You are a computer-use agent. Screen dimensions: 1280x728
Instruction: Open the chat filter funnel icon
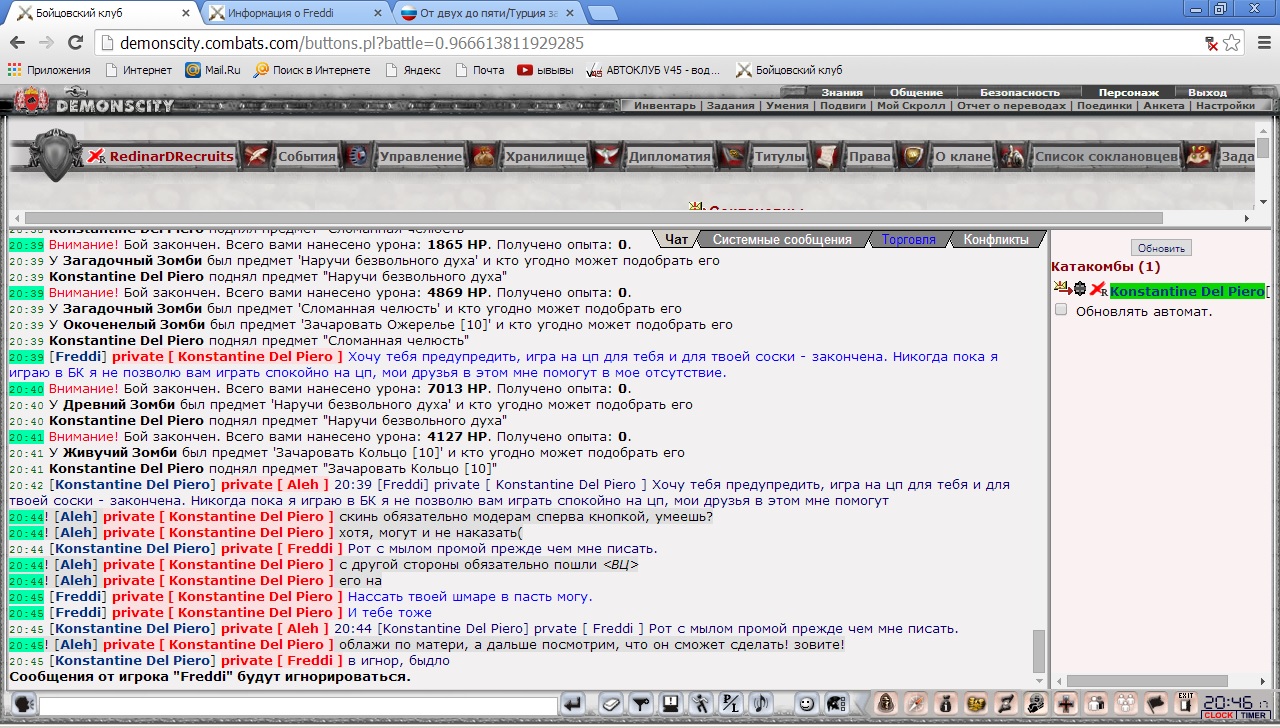pos(641,703)
